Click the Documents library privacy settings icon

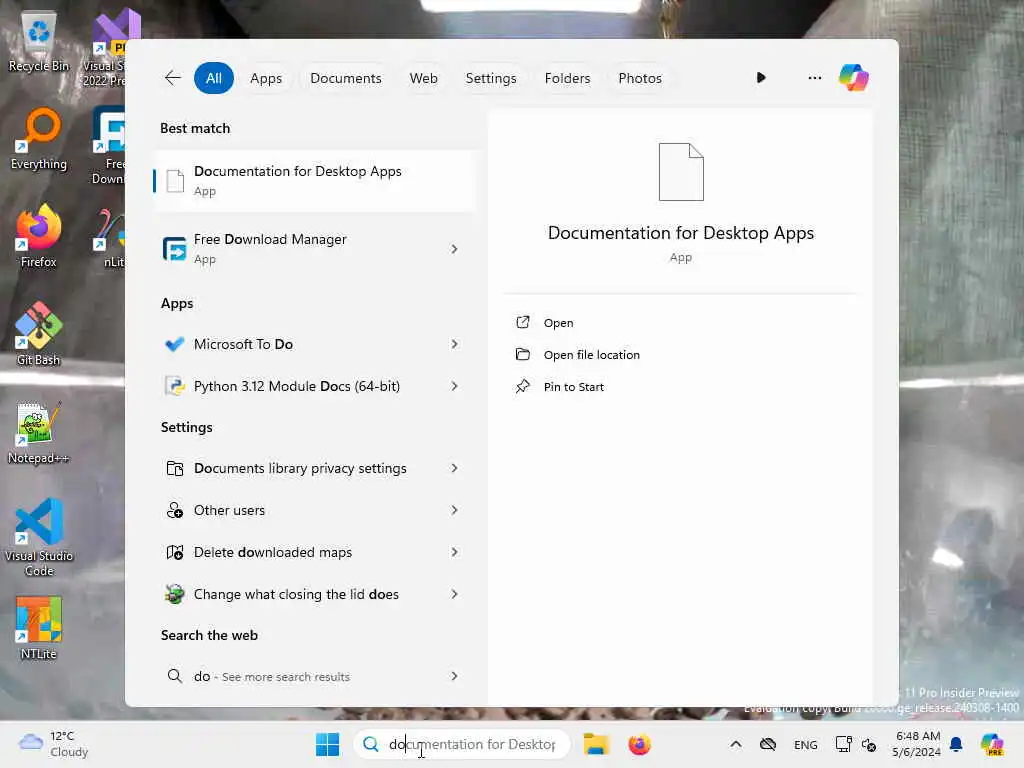[174, 468]
